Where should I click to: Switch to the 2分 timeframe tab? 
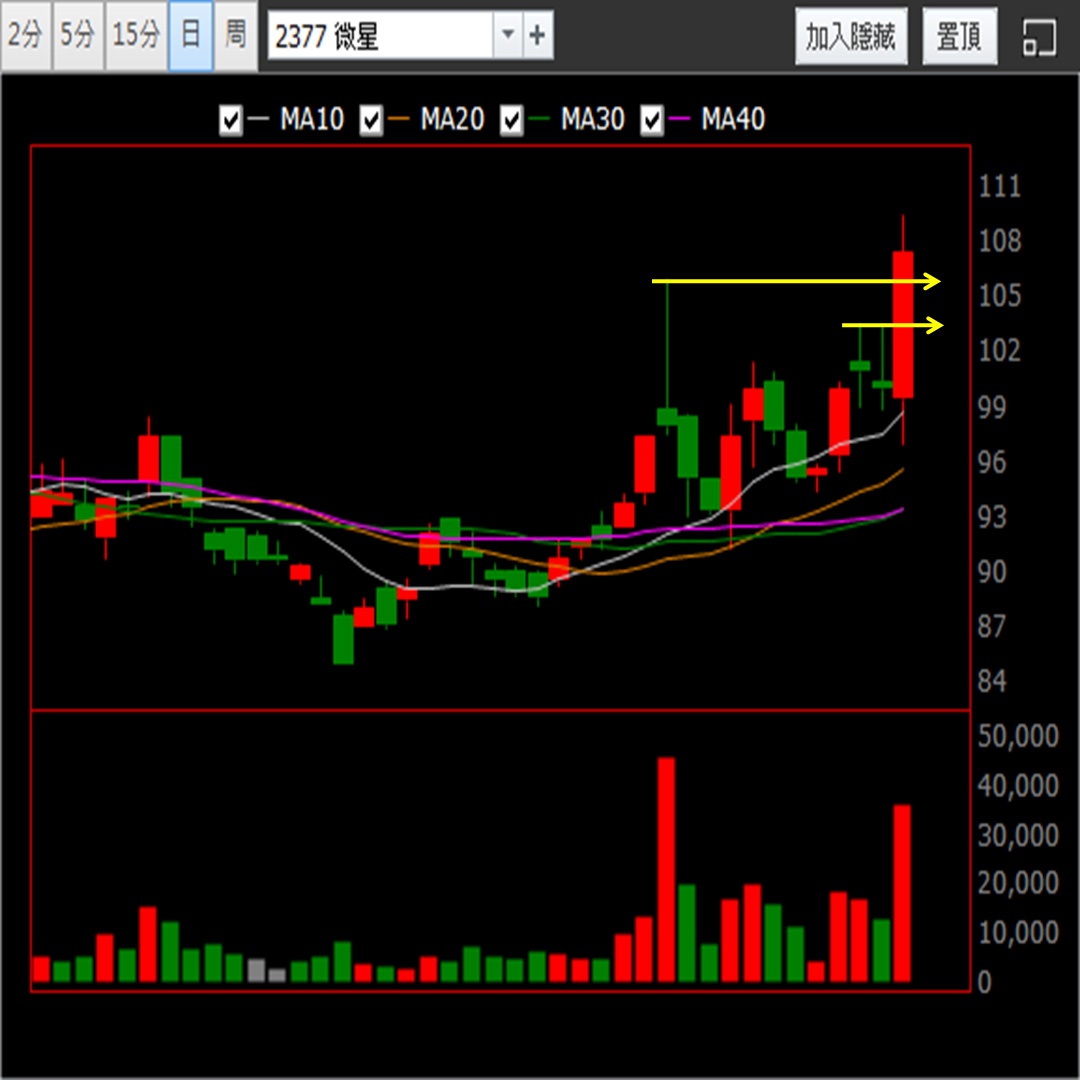26,34
